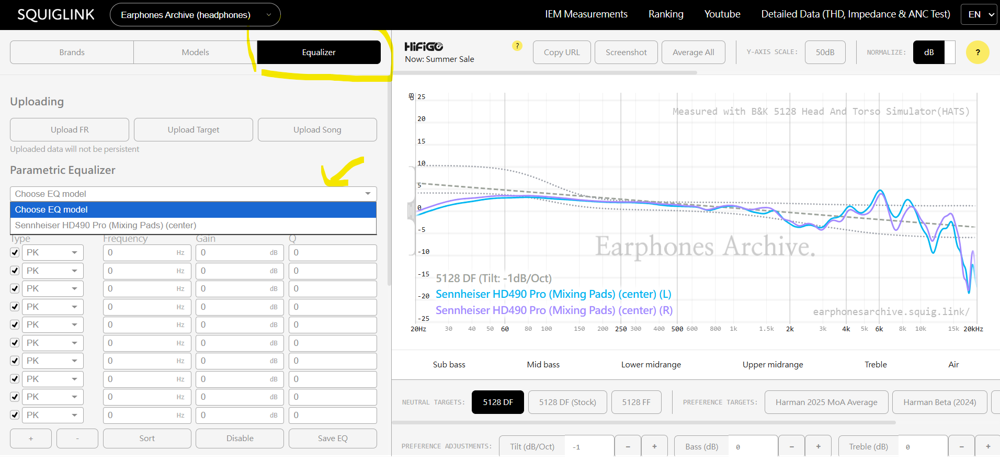The width and height of the screenshot is (1000, 457).
Task: Uncheck the second filter row's checkbox
Action: pyautogui.click(x=15, y=271)
